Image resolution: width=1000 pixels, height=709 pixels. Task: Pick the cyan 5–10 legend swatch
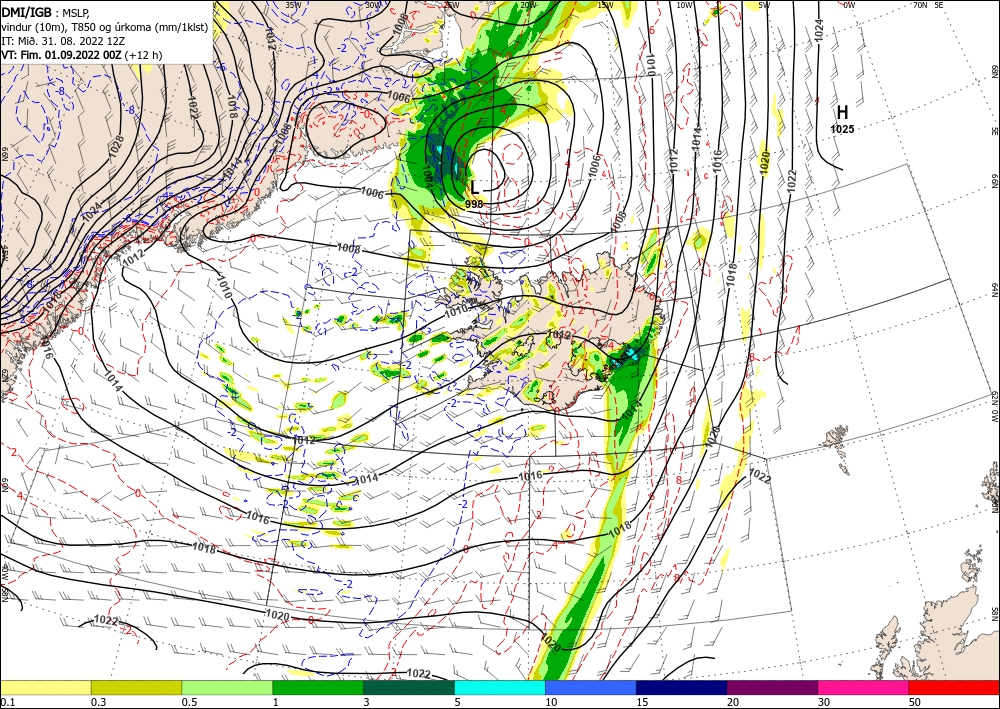[x=500, y=687]
